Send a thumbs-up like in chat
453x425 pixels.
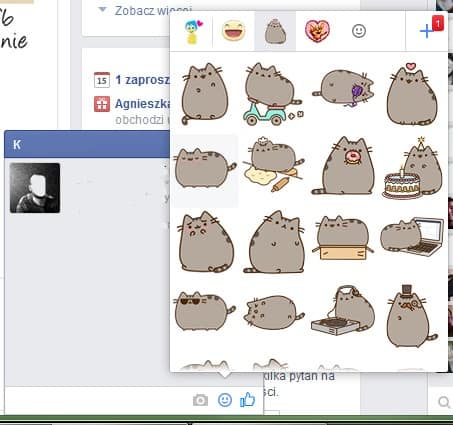[x=248, y=399]
